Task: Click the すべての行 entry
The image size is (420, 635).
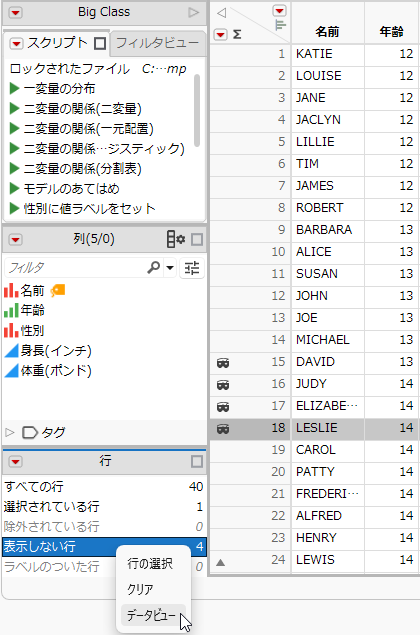Action: tap(104, 486)
